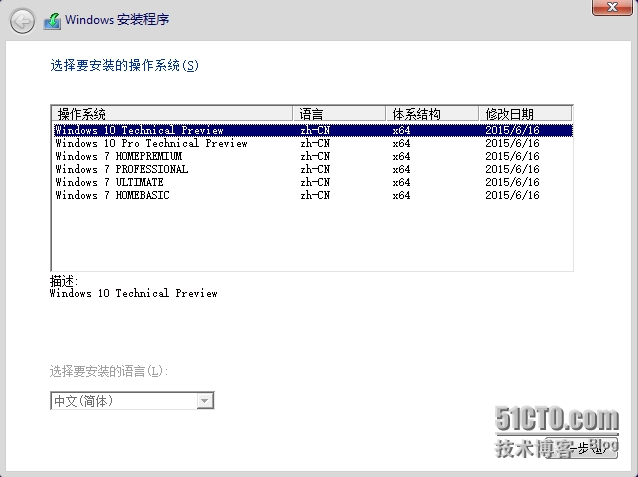The height and width of the screenshot is (477, 638).
Task: Select Windows 7 HOMEPREMIUM from list
Action: (x=119, y=156)
